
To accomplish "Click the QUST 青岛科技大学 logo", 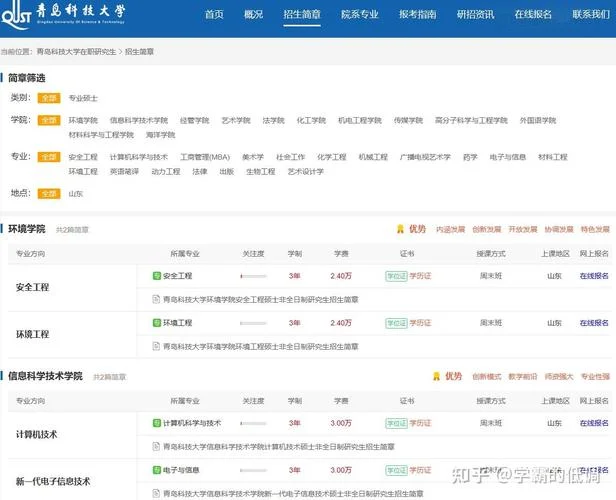I will pyautogui.click(x=63, y=15).
